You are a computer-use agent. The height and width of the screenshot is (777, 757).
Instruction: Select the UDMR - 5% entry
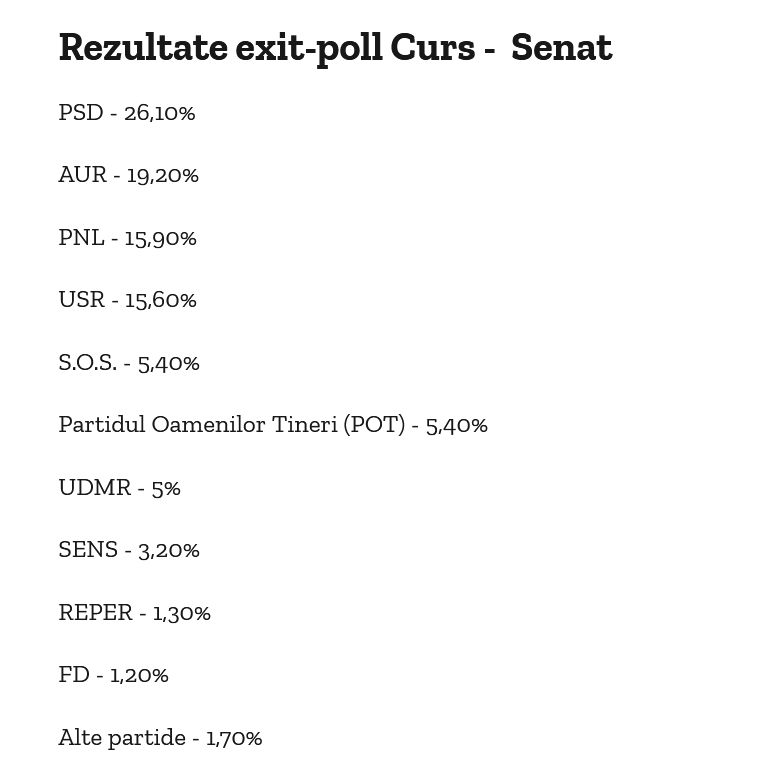pyautogui.click(x=119, y=488)
